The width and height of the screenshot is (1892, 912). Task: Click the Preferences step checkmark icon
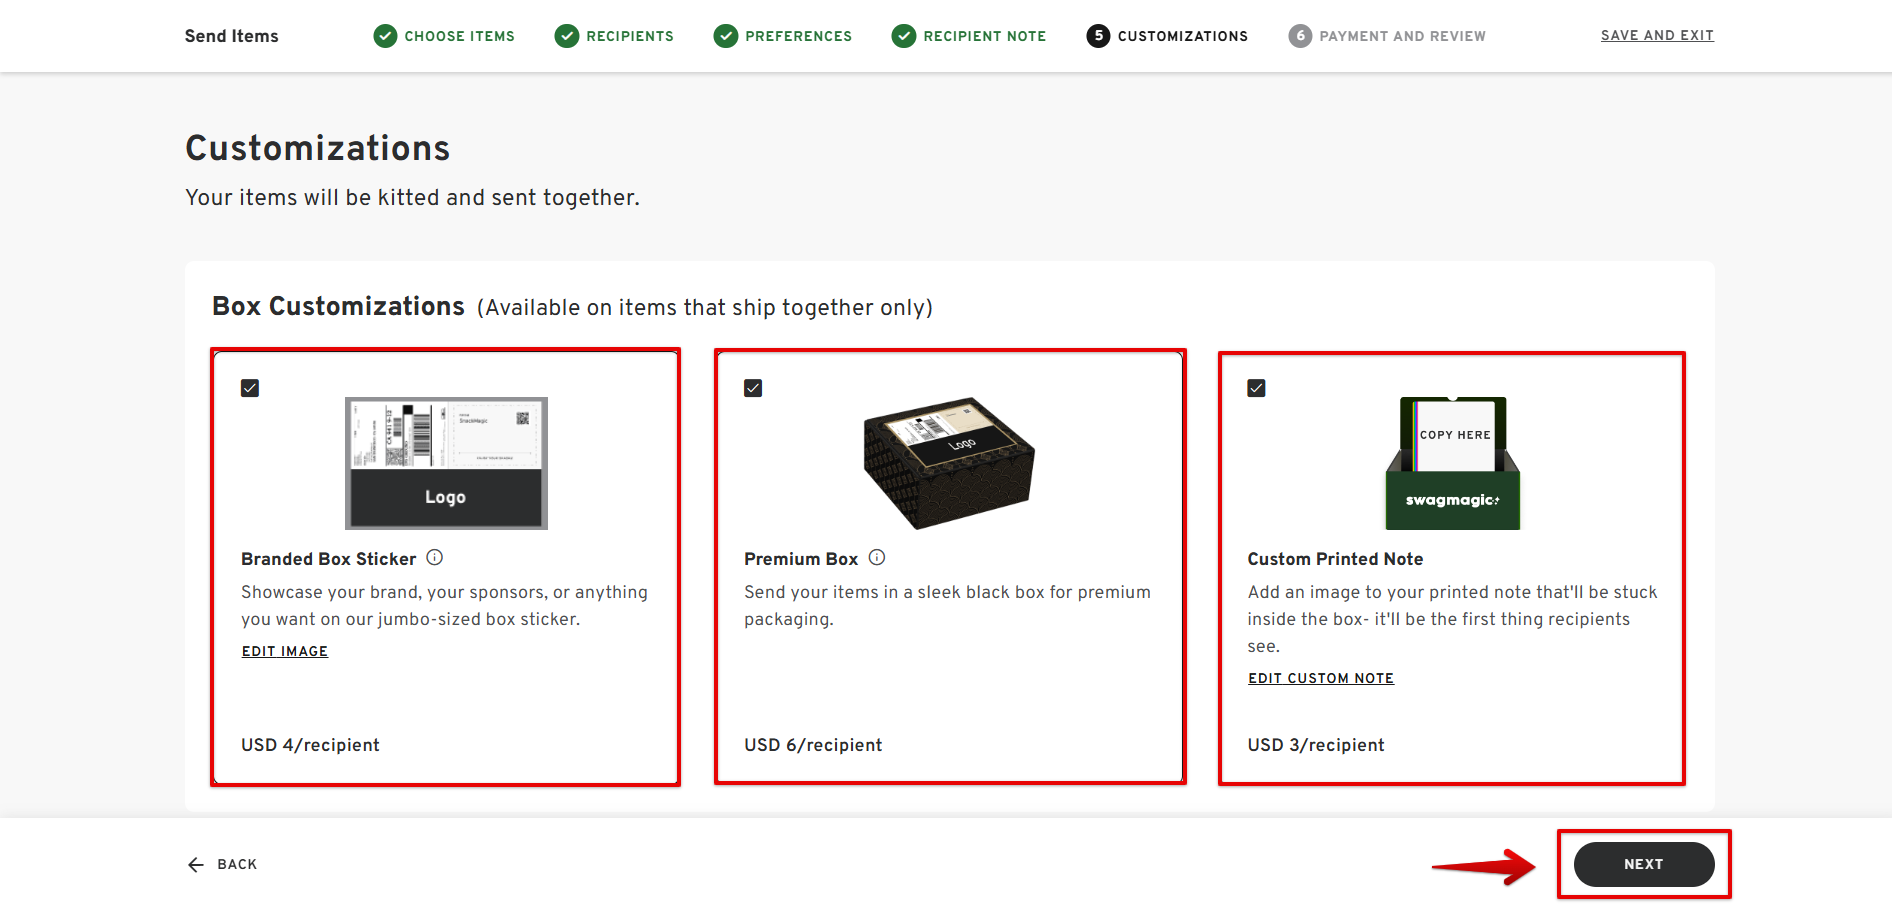click(726, 36)
